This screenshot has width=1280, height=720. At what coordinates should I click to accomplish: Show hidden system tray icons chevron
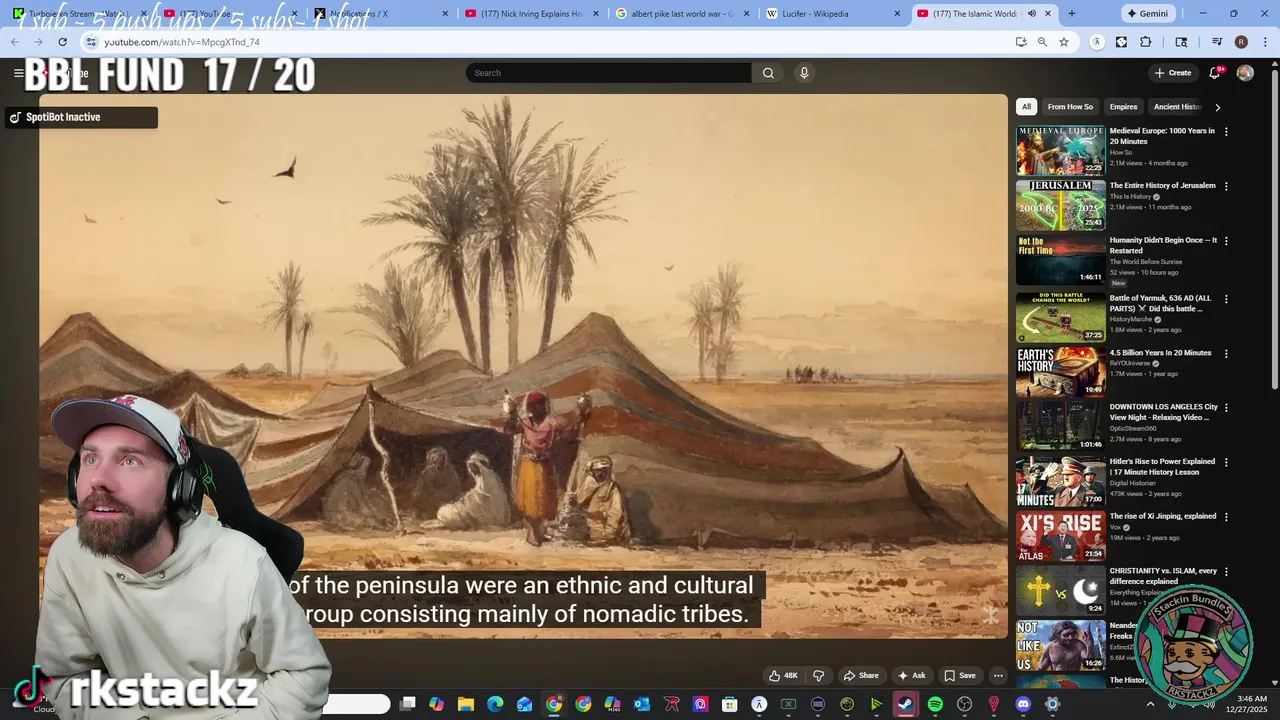pyautogui.click(x=1149, y=704)
